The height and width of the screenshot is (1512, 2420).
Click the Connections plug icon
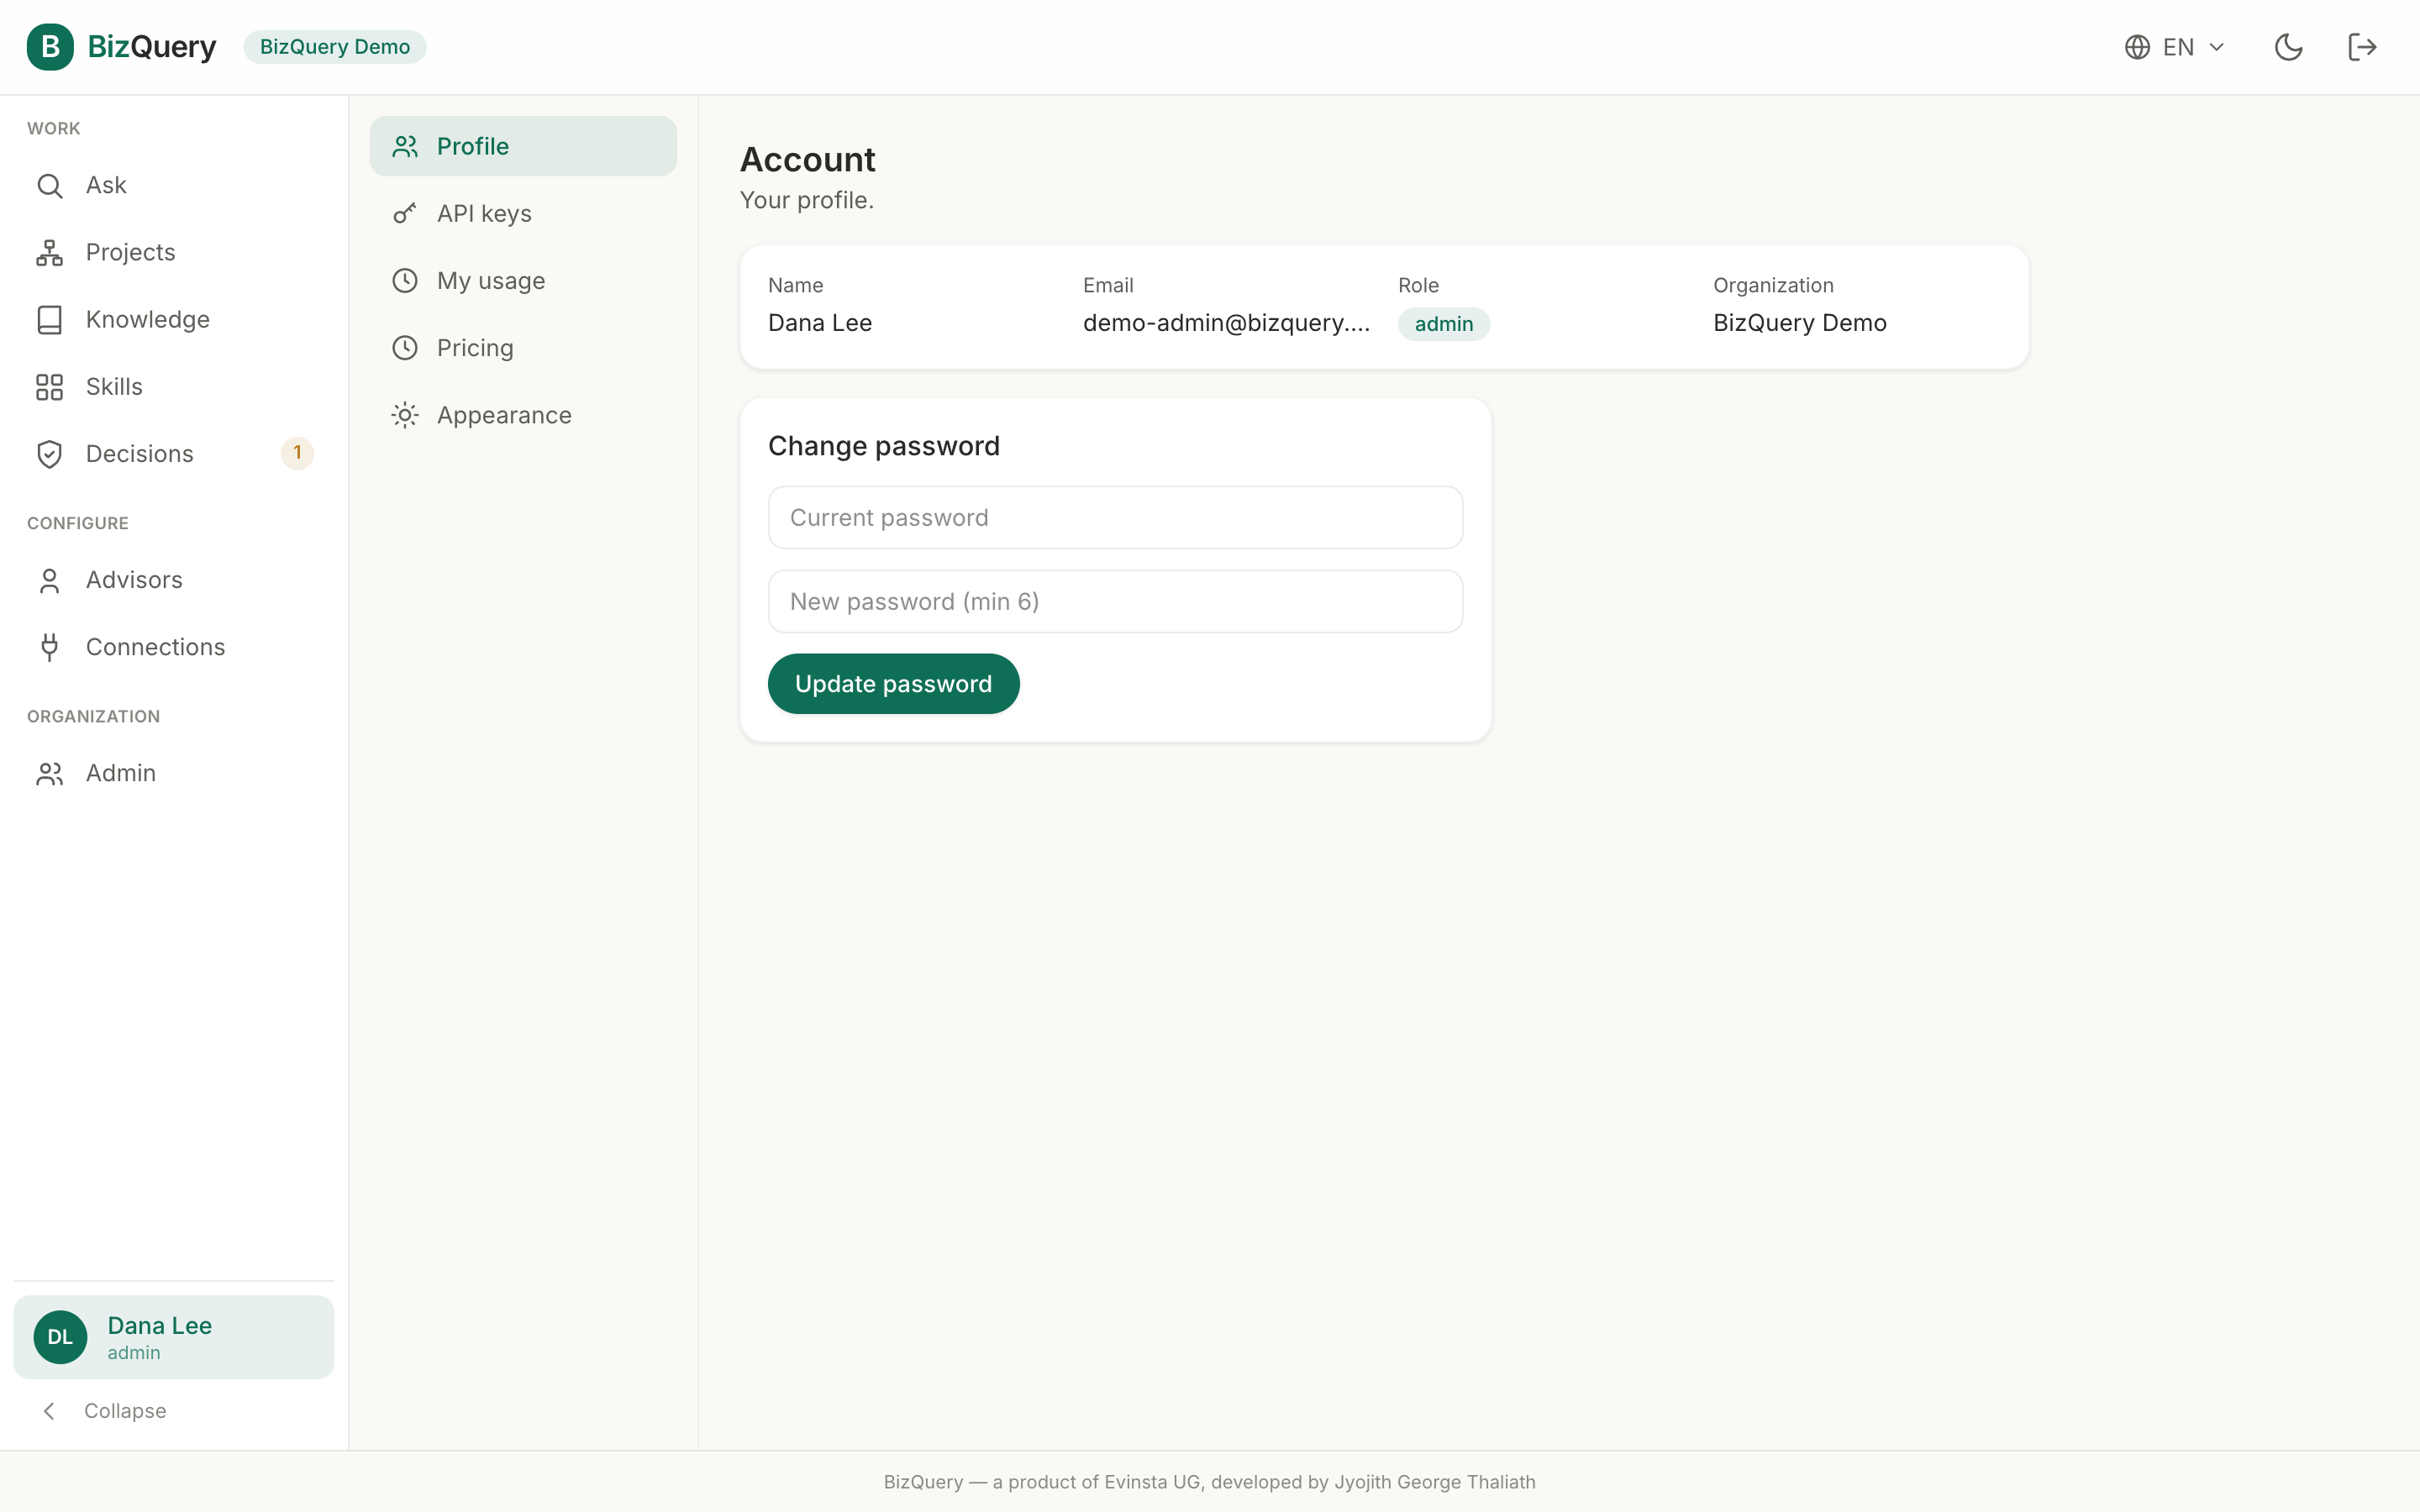click(49, 648)
